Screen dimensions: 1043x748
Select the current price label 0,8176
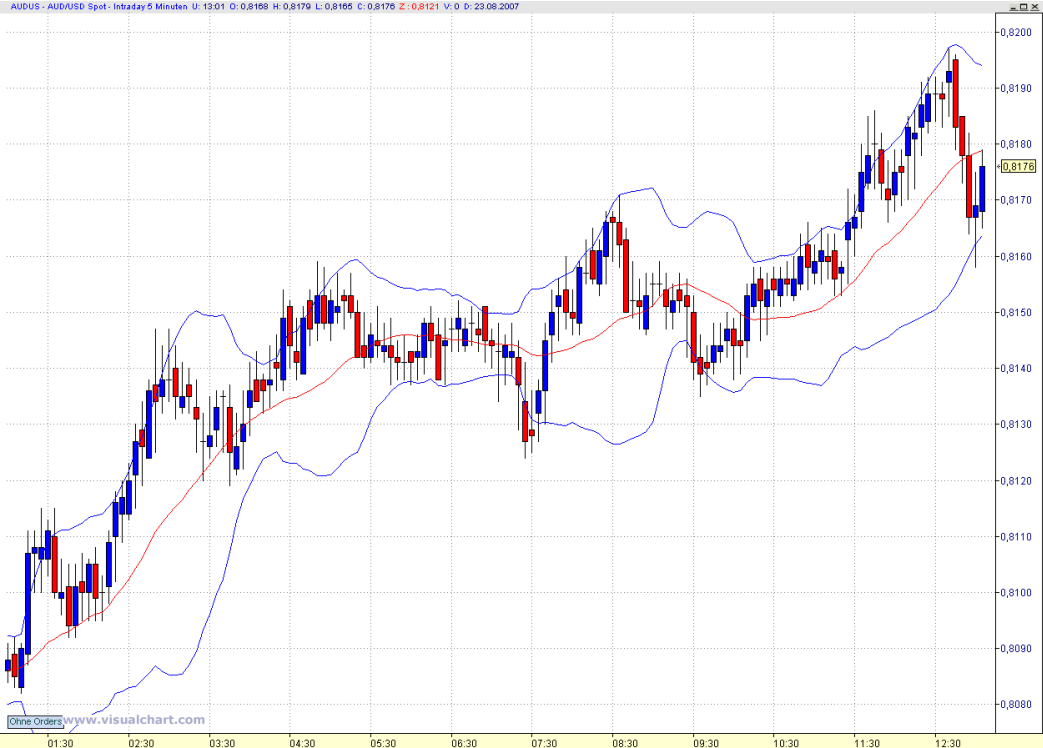point(1018,166)
